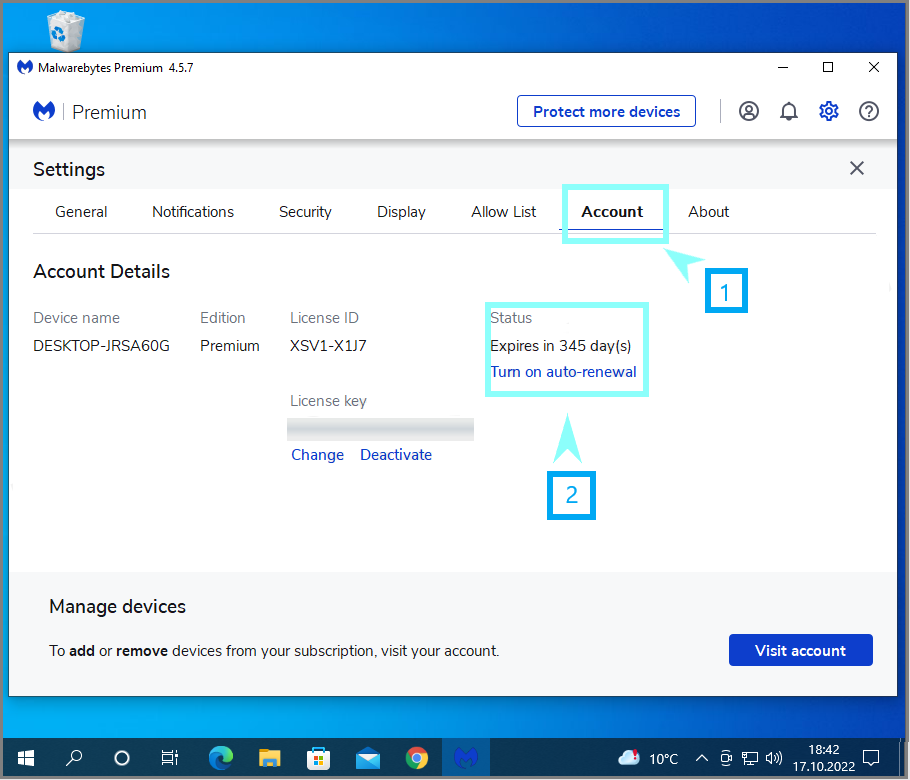Click Turn on auto-renewal link
Viewport: 910px width, 780px height.
tap(564, 371)
